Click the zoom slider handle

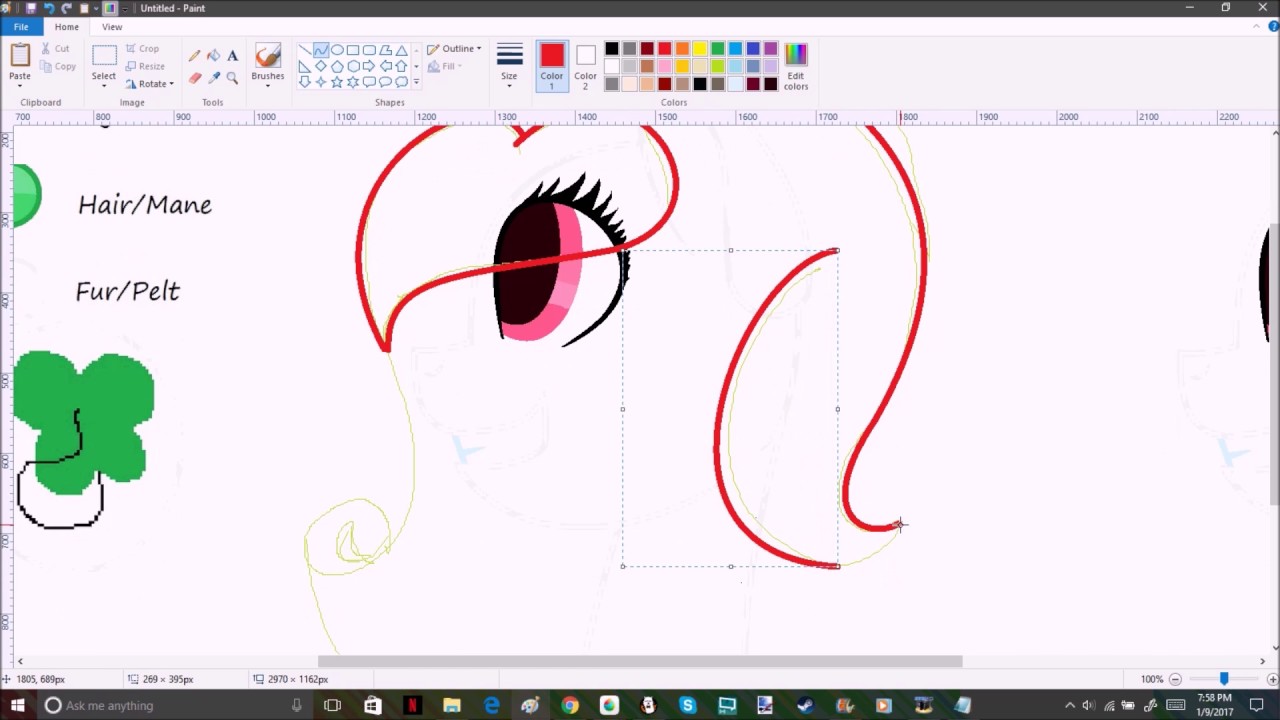[1223, 680]
